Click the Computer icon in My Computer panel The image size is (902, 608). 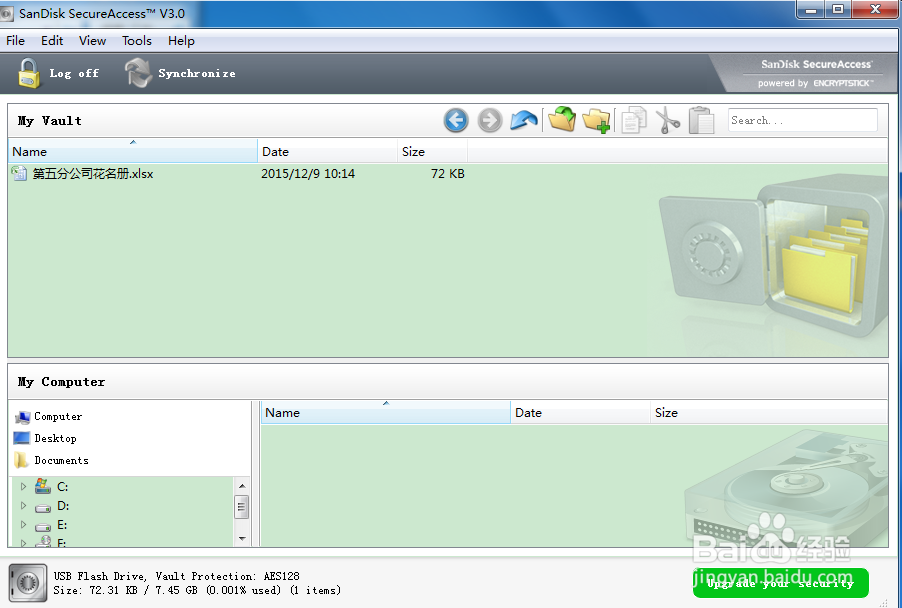click(x=22, y=416)
